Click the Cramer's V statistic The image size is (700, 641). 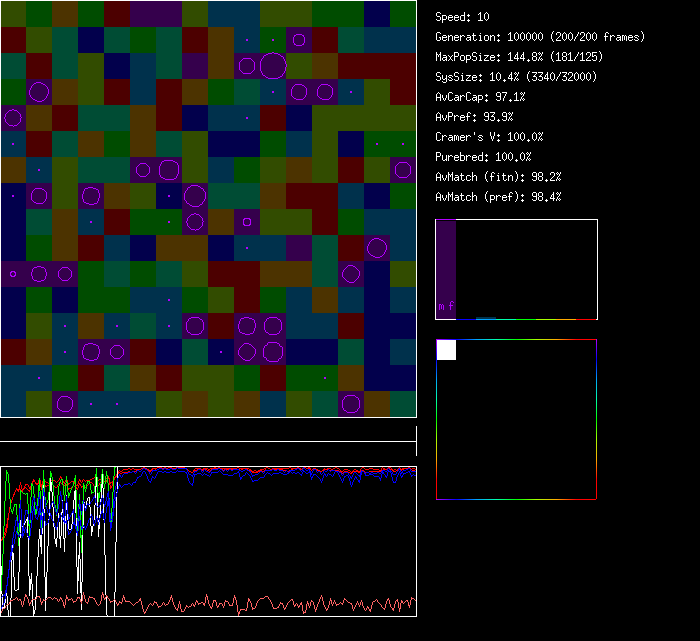click(489, 137)
